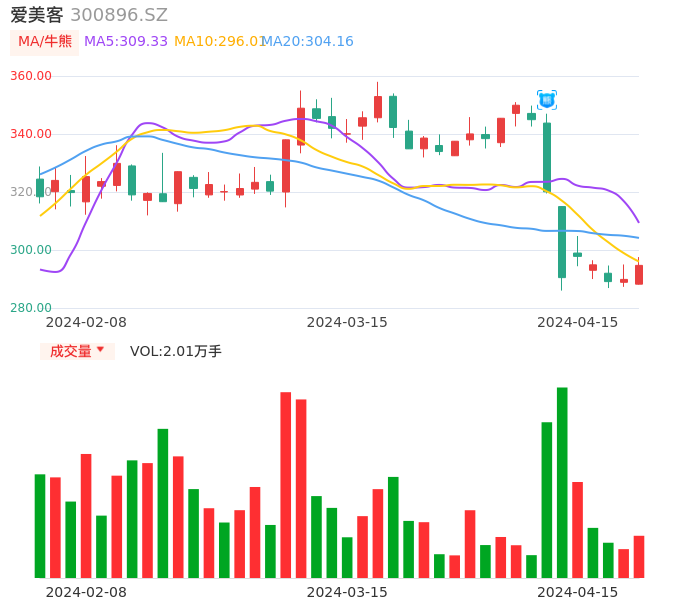The height and width of the screenshot is (606, 686).
Task: Open the MA/牛熊 indicator selector
Action: 45,42
